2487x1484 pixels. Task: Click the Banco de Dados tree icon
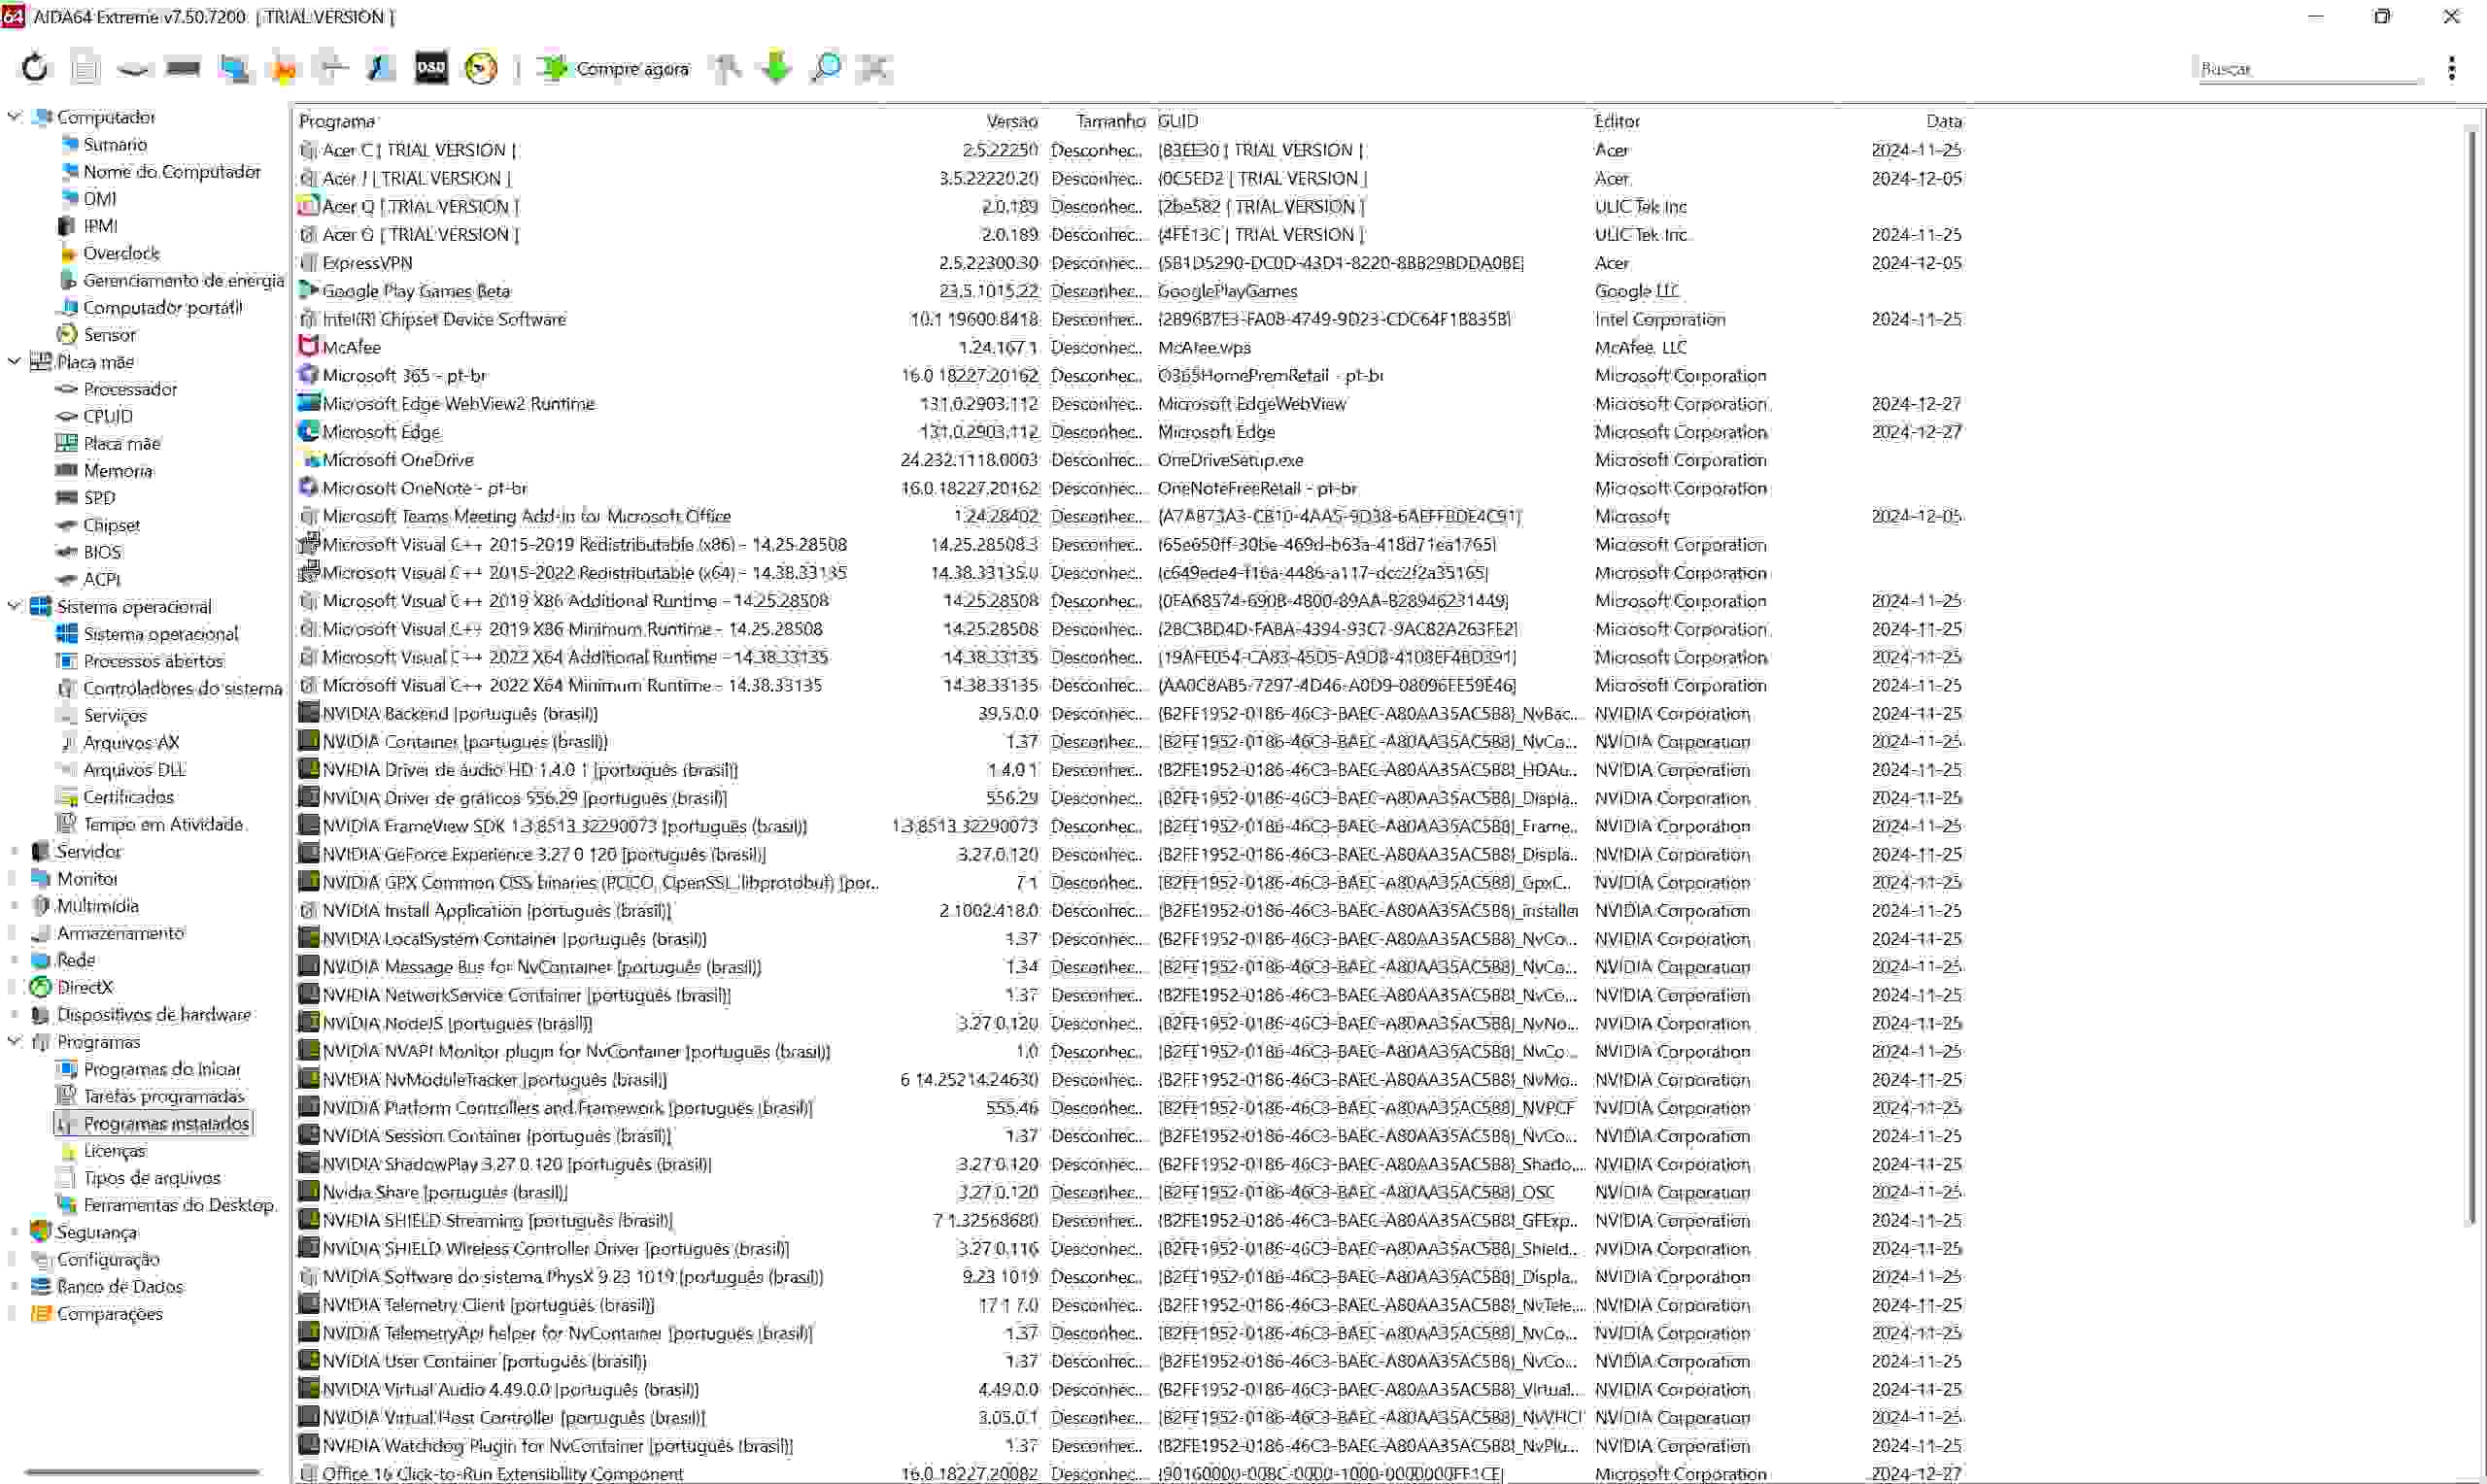point(40,1286)
